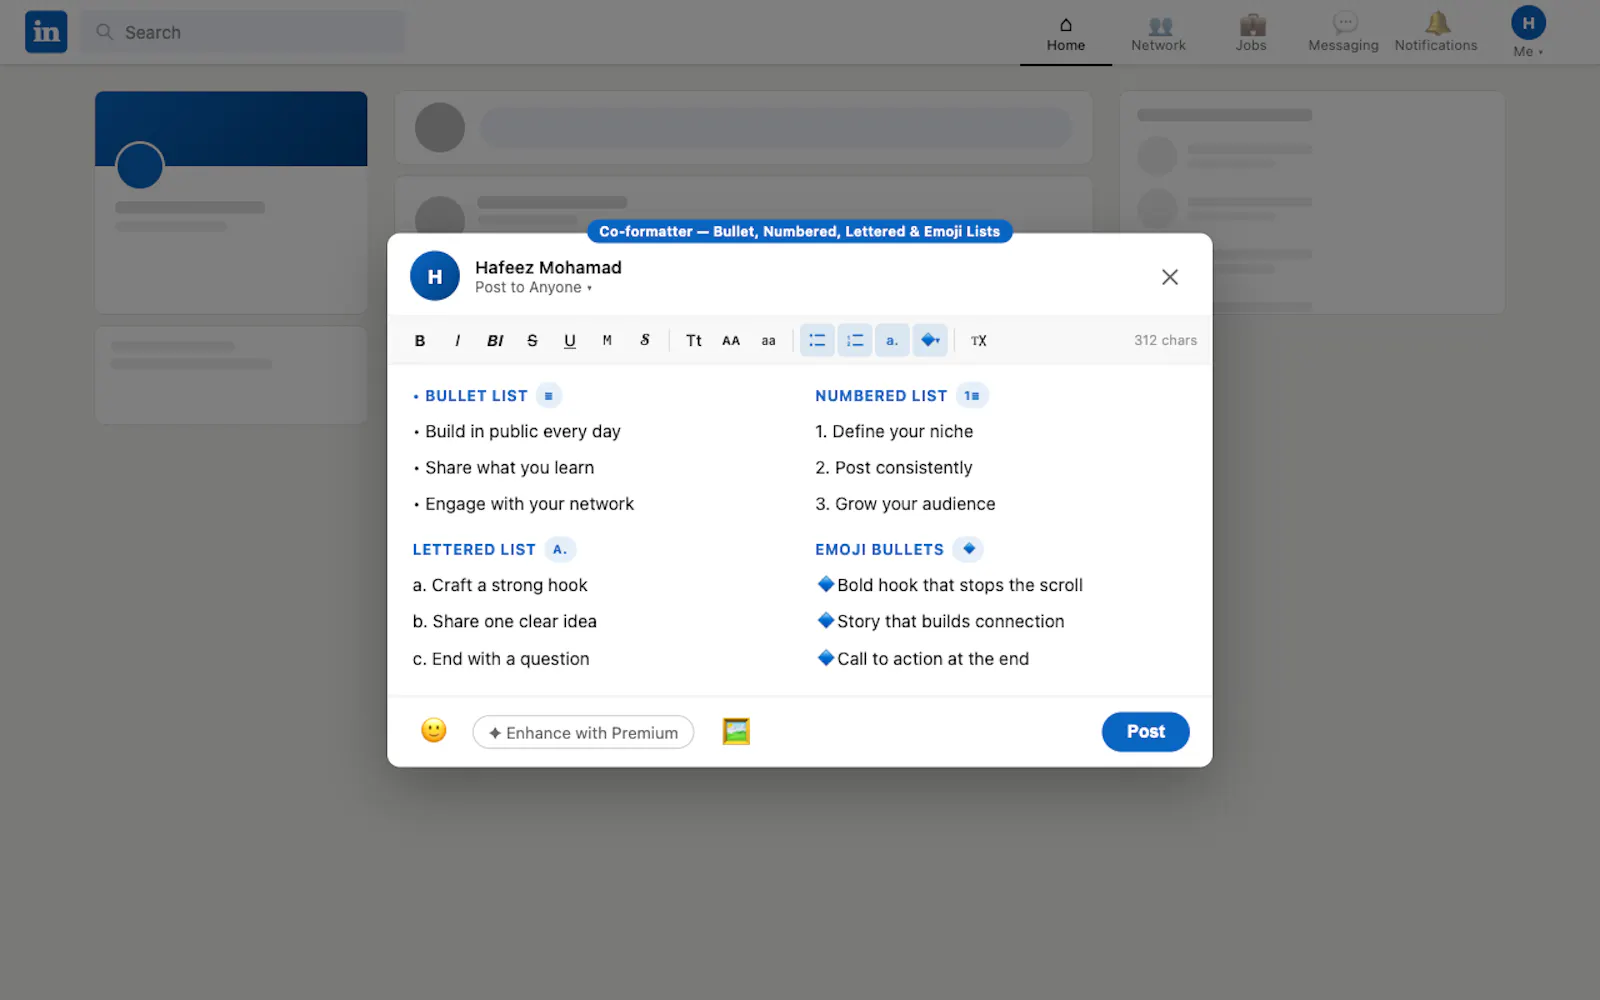This screenshot has height=1000, width=1600.
Task: Click the Search field
Action: (243, 32)
